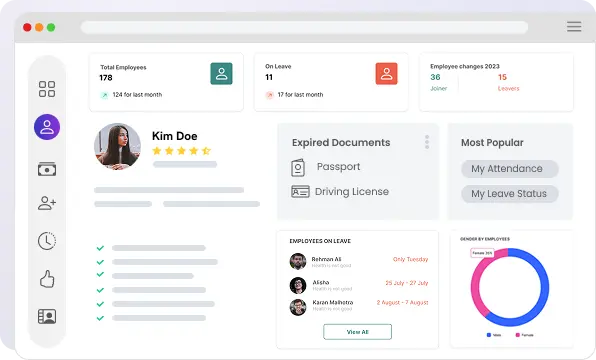Viewport: 596px width, 360px height.
Task: Open the ID card icon in sidebar
Action: [x=47, y=316]
